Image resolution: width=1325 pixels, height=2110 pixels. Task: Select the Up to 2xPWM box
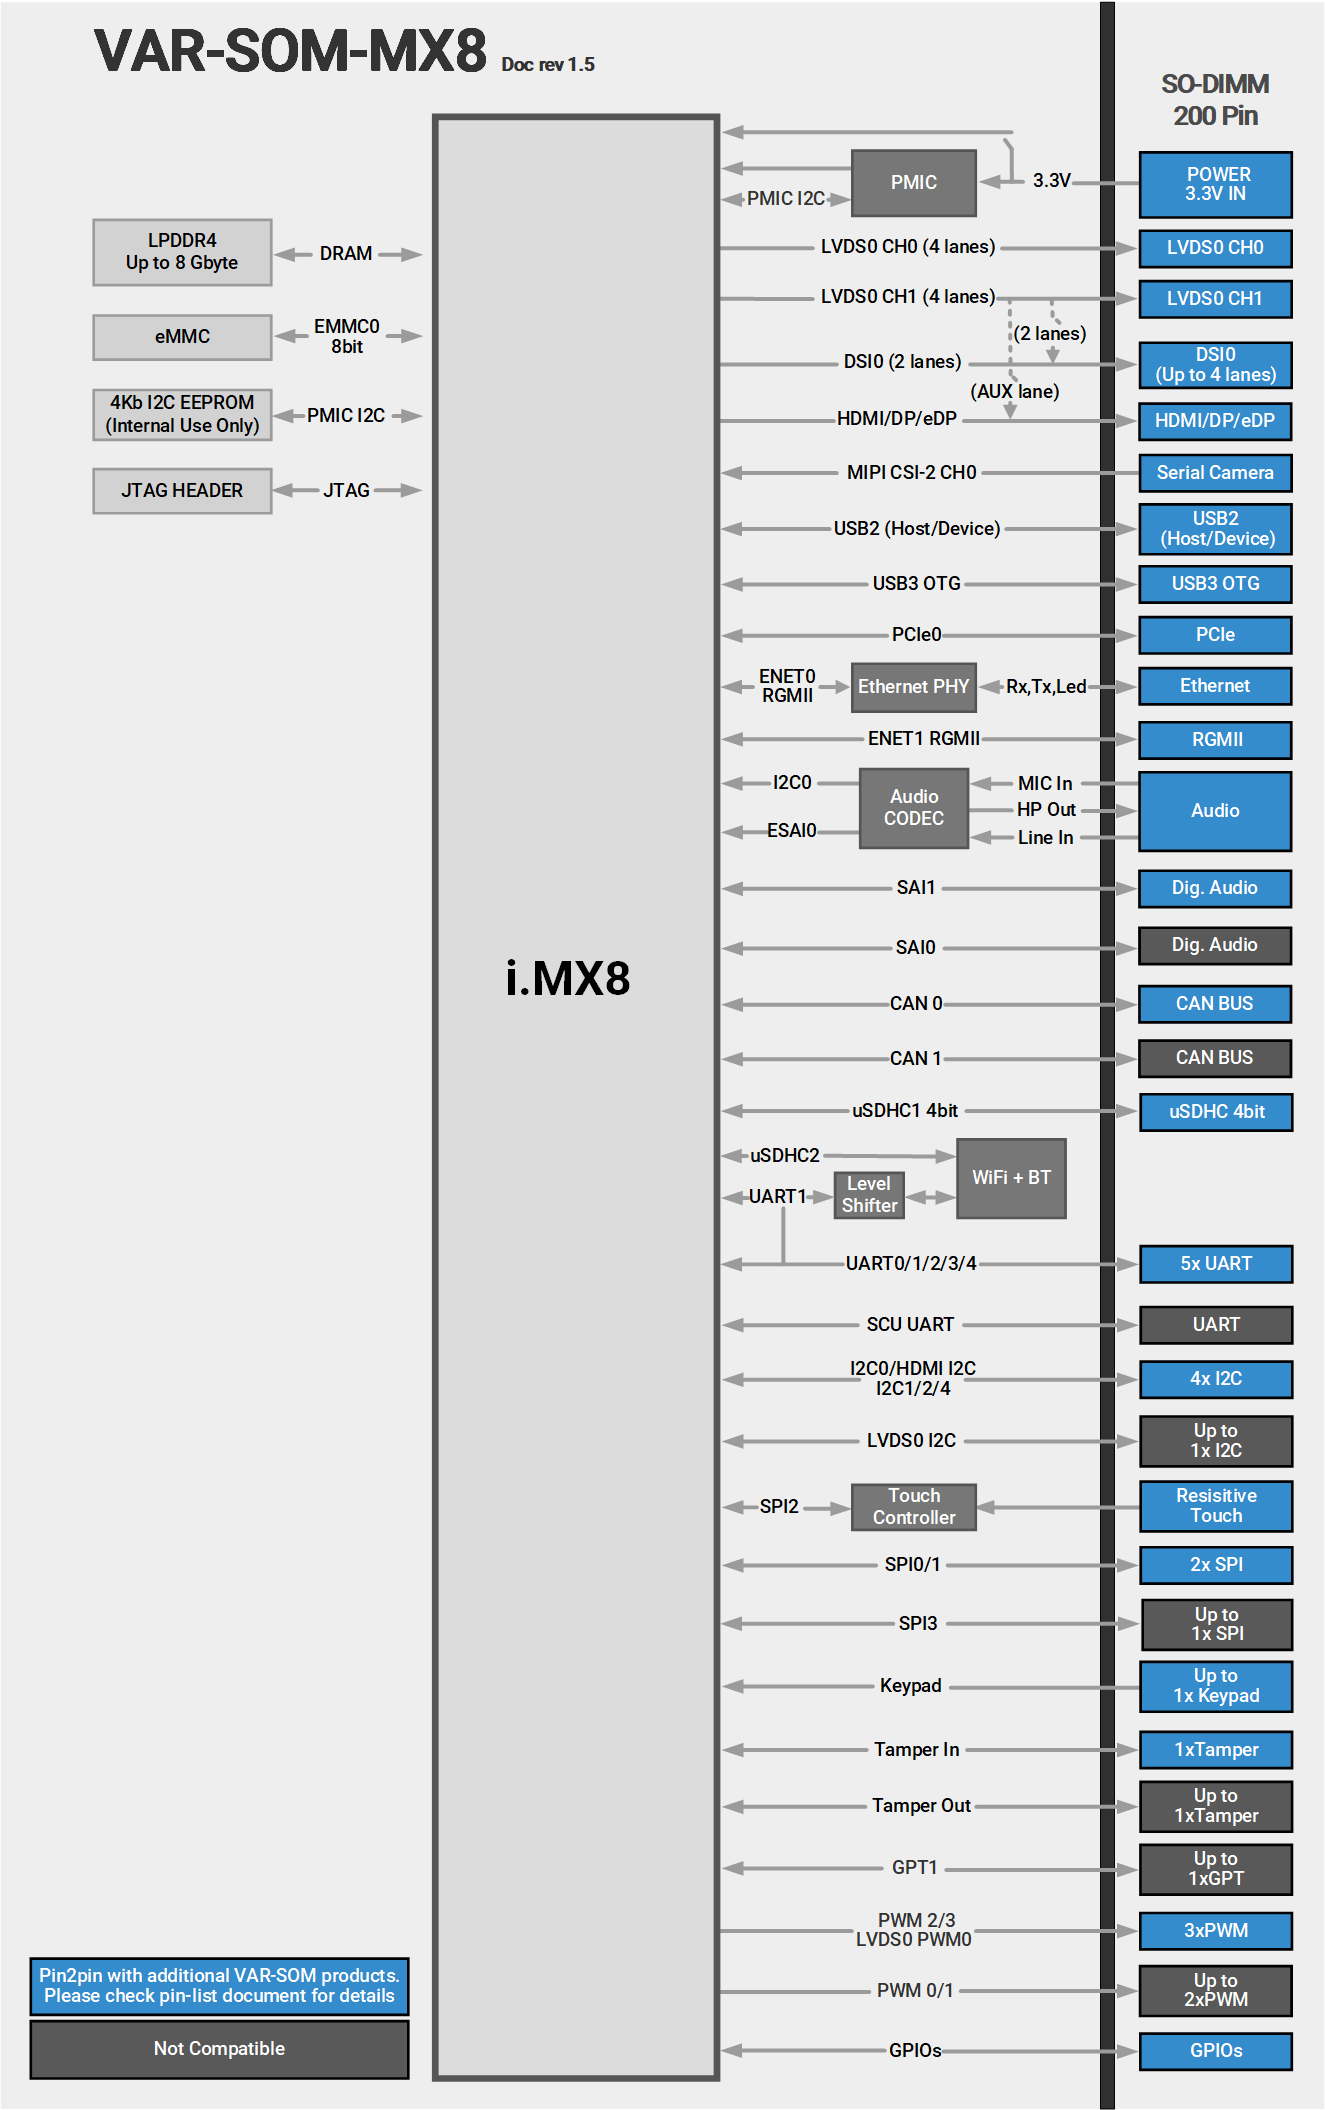pyautogui.click(x=1215, y=1990)
